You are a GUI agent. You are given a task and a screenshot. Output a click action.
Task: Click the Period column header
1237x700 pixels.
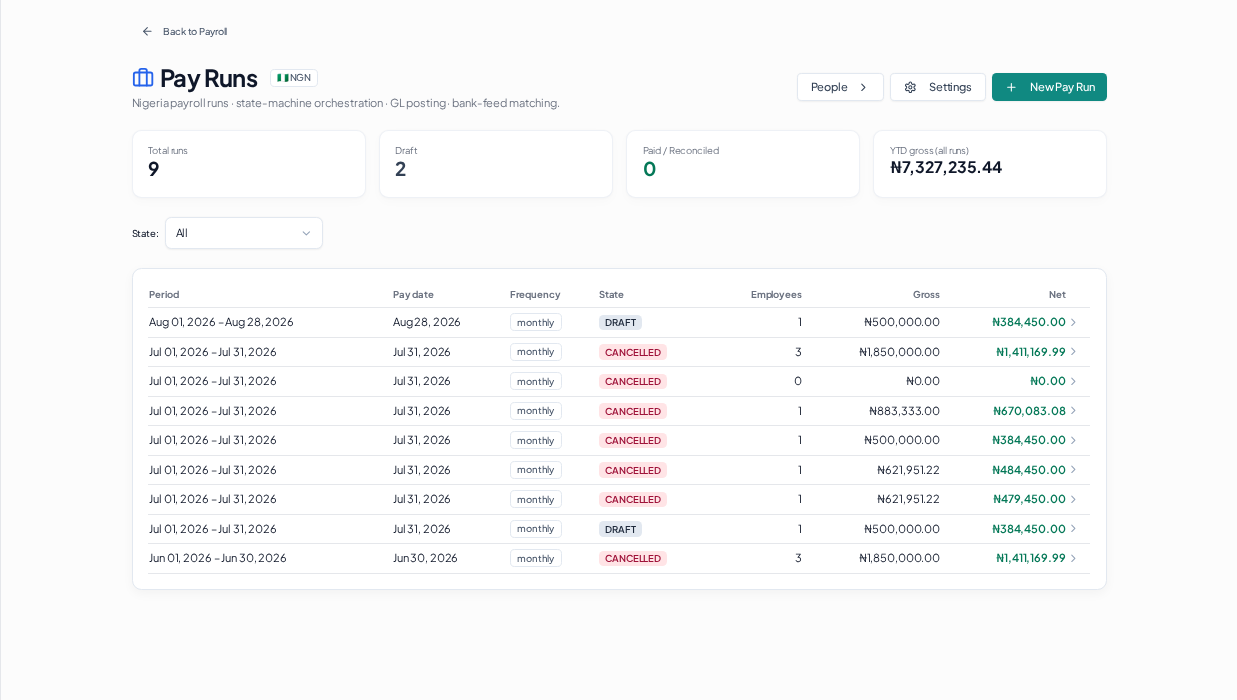tap(164, 294)
